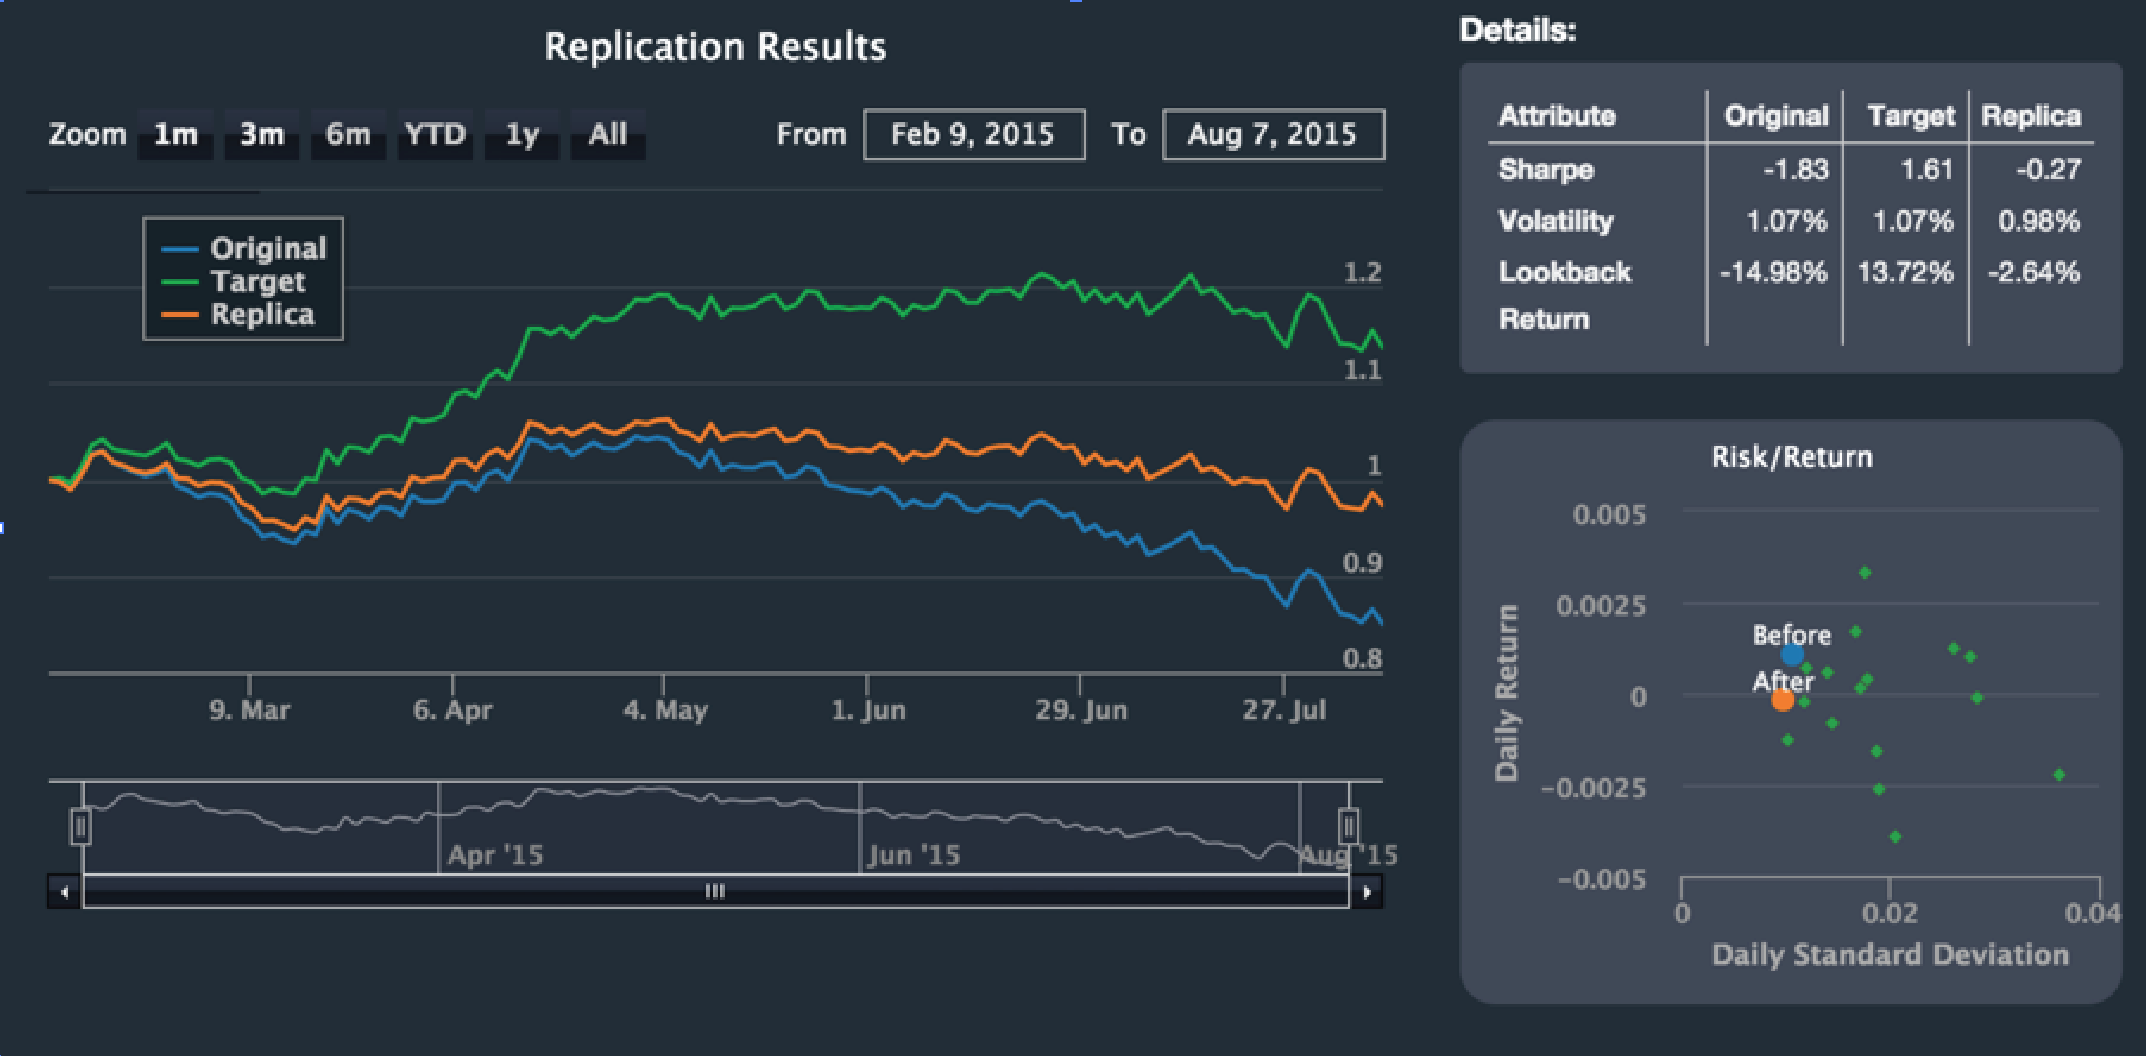Select the 6m zoom option
The image size is (2146, 1056).
348,135
